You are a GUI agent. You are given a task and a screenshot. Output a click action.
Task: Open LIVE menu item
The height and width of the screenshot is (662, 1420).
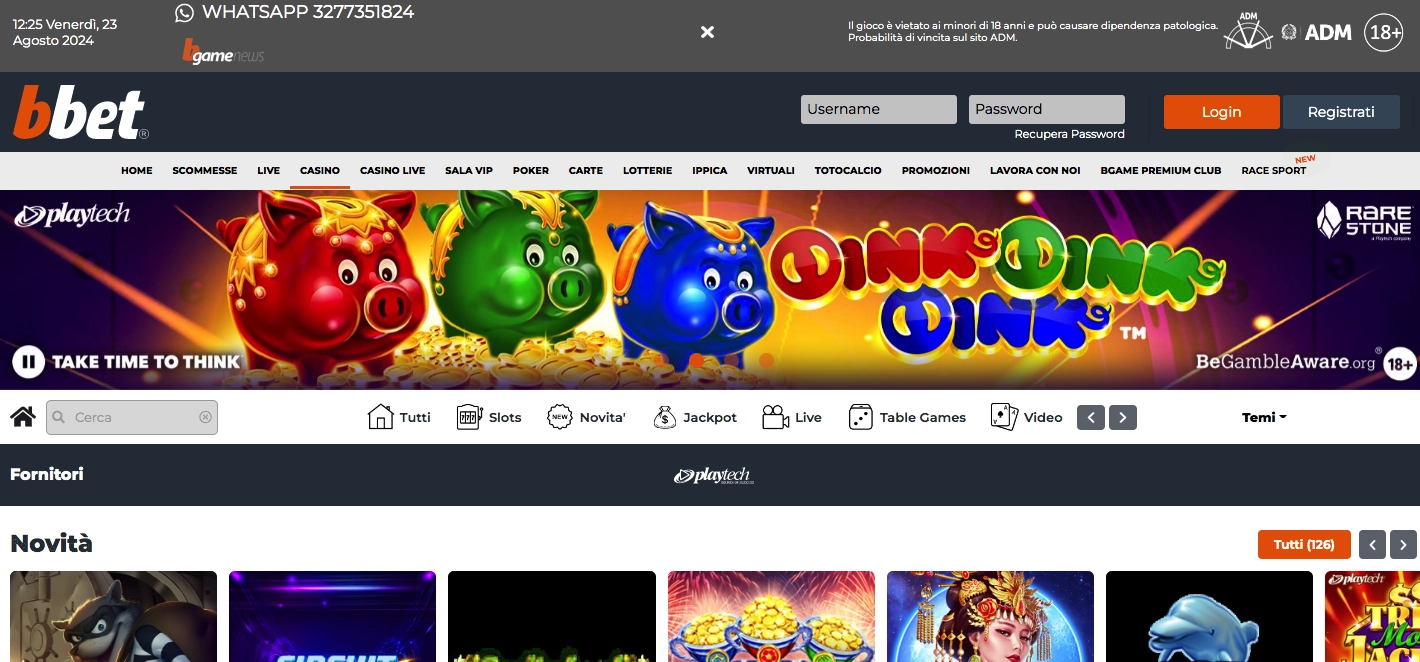pos(268,171)
